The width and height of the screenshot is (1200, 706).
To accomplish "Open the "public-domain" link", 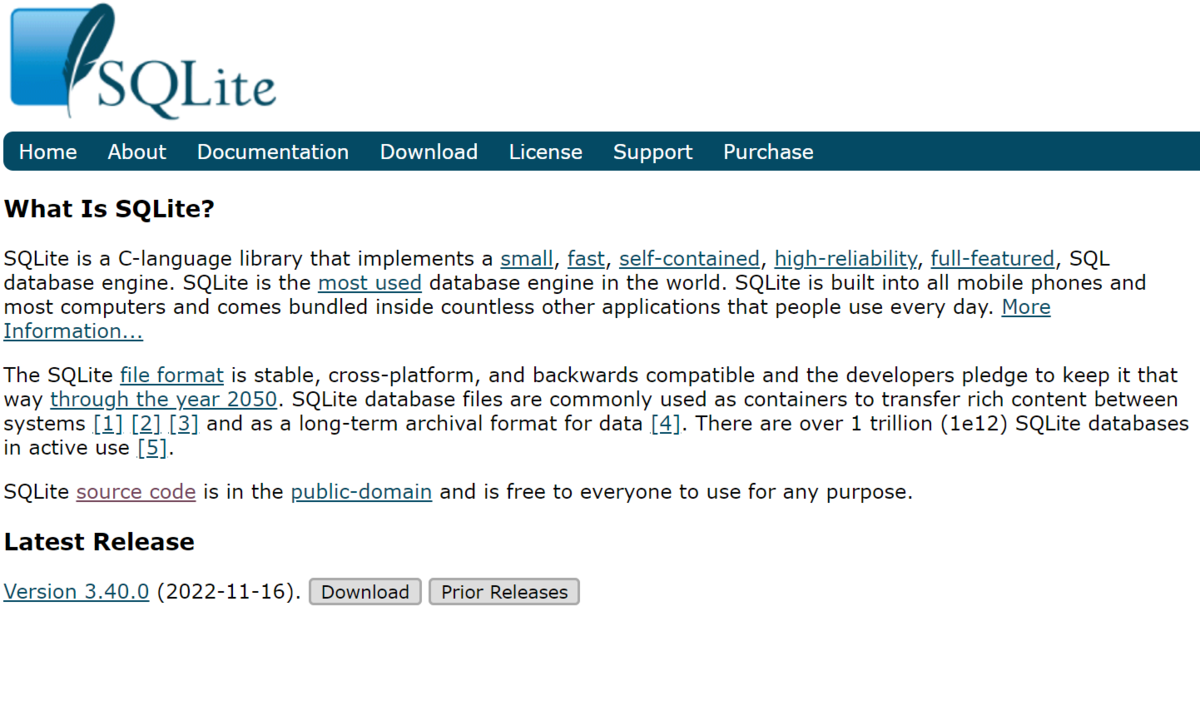I will pos(362,492).
